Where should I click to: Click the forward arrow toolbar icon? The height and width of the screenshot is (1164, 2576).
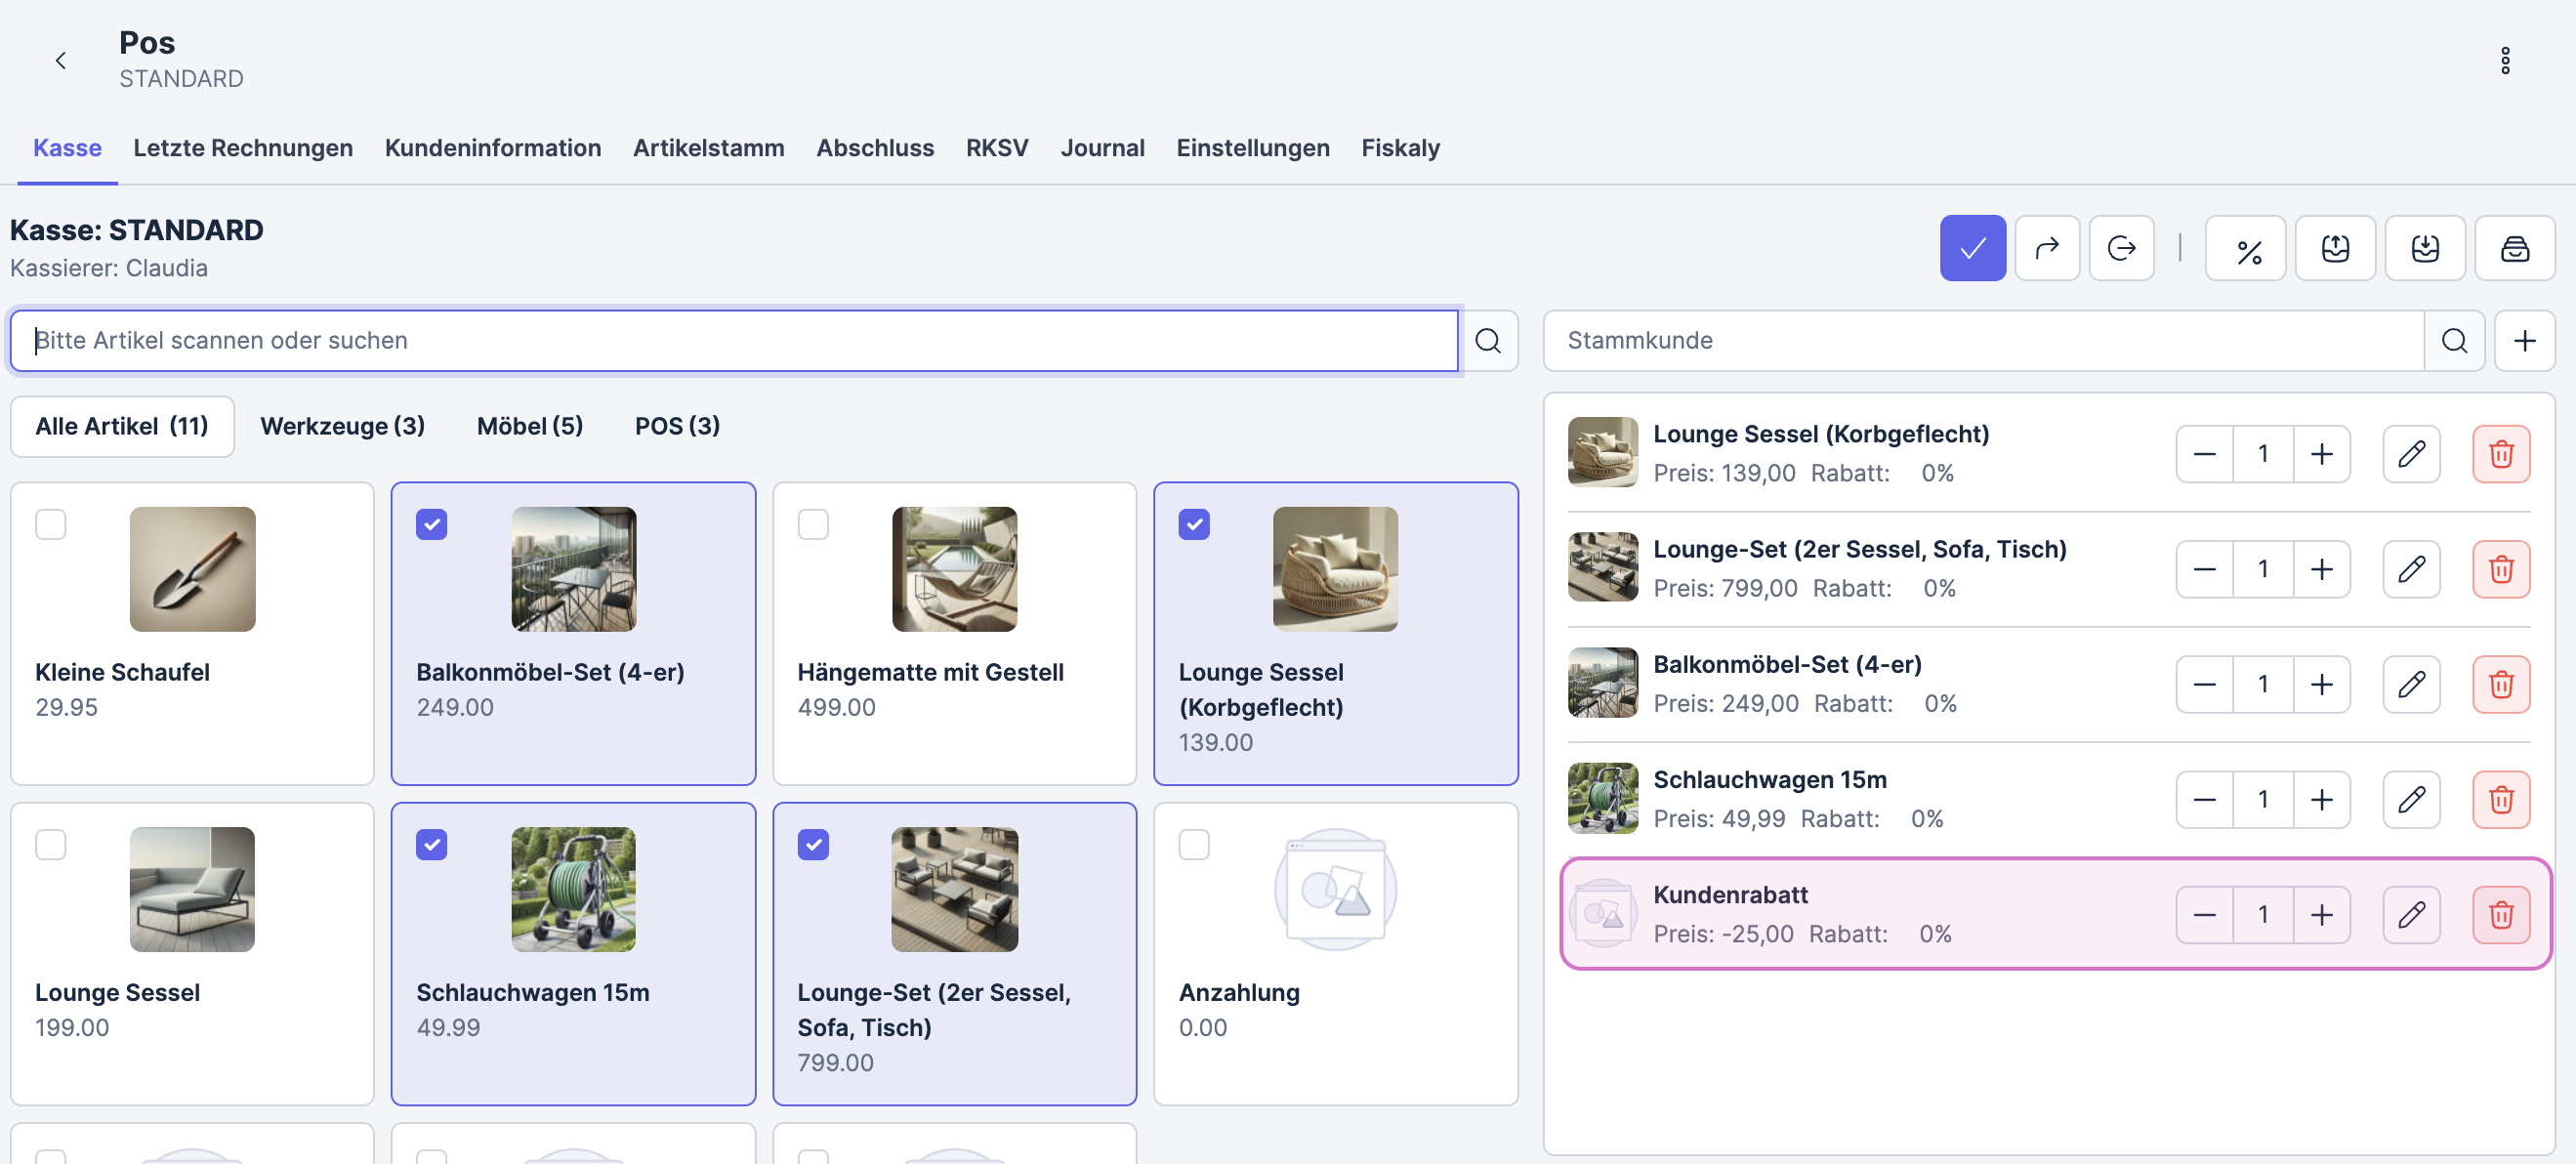pos(2046,248)
